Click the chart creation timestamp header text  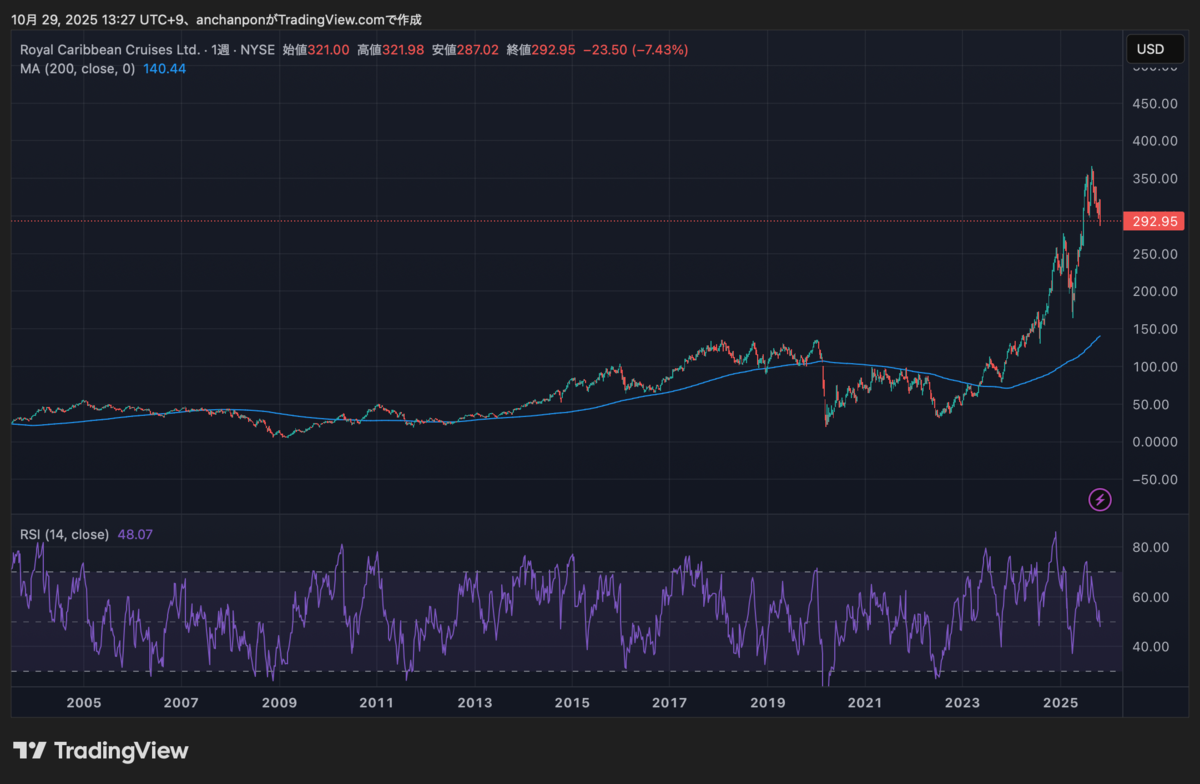(217, 19)
